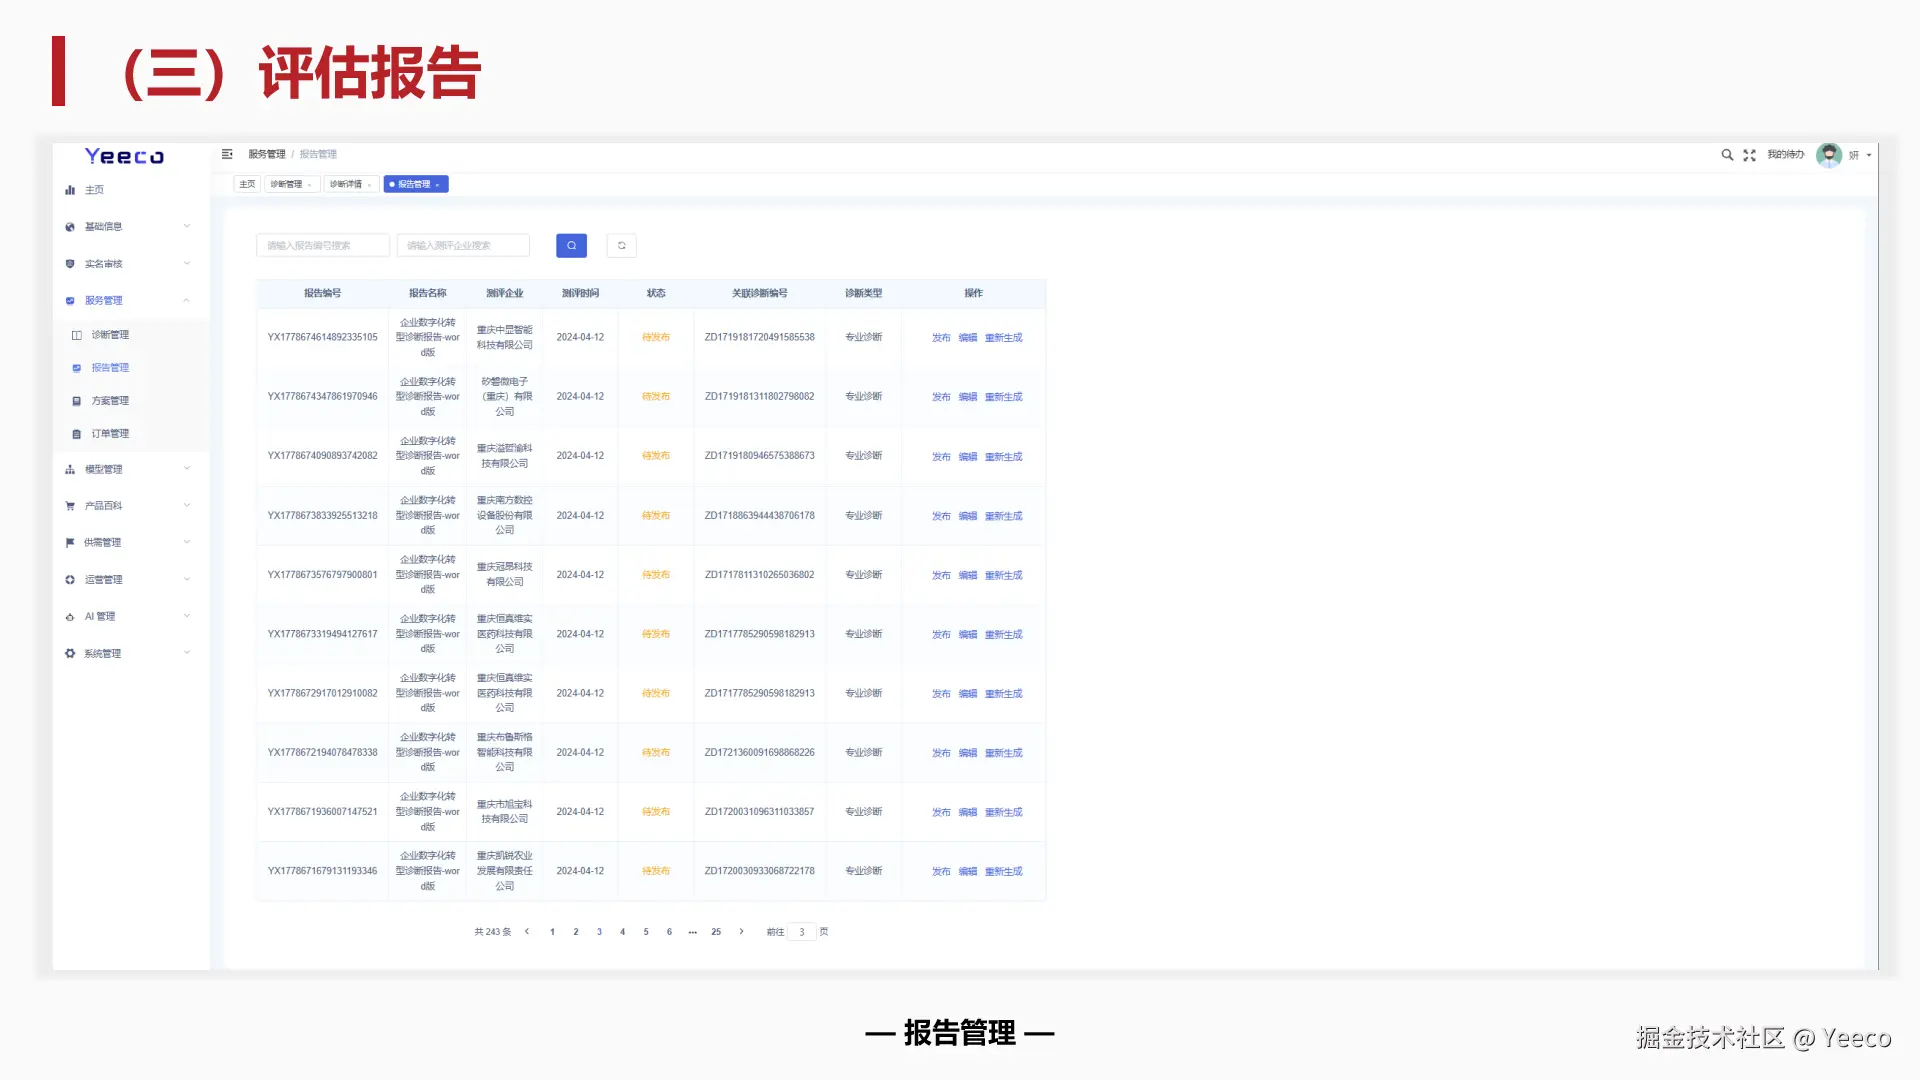Click 我的待办 in the top bar
This screenshot has width=1920, height=1080.
(1785, 155)
